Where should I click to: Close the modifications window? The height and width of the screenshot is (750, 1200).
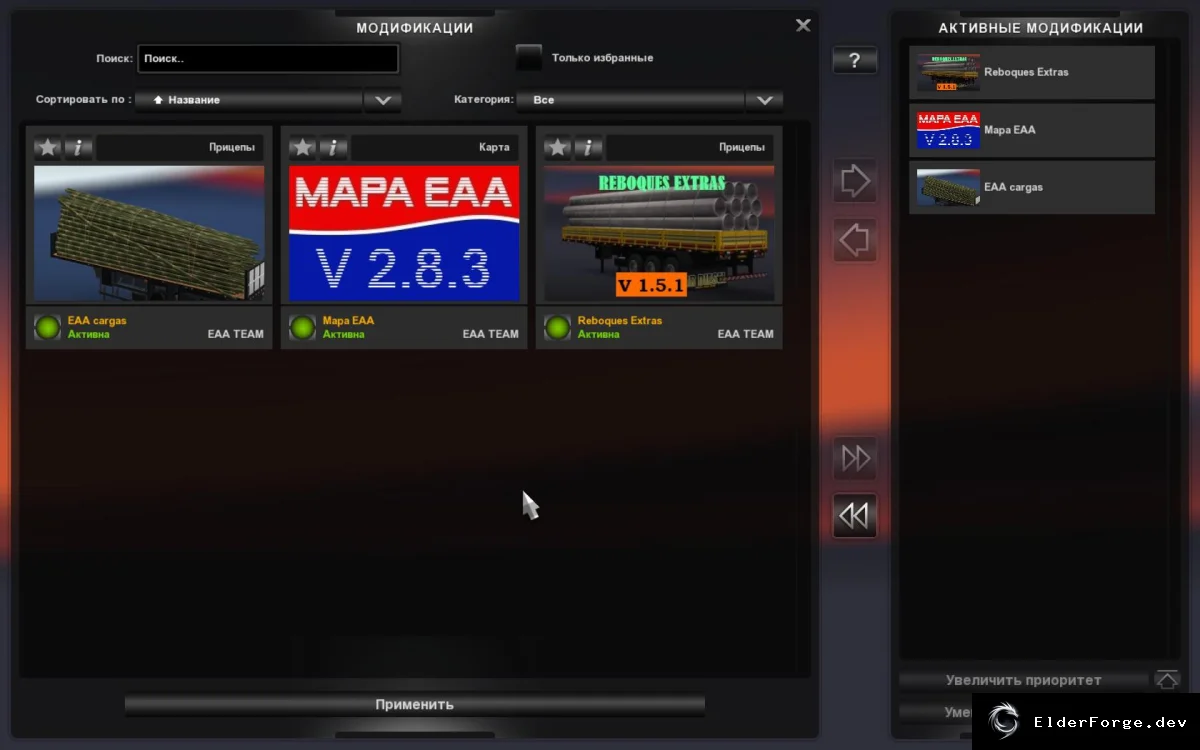[x=803, y=26]
